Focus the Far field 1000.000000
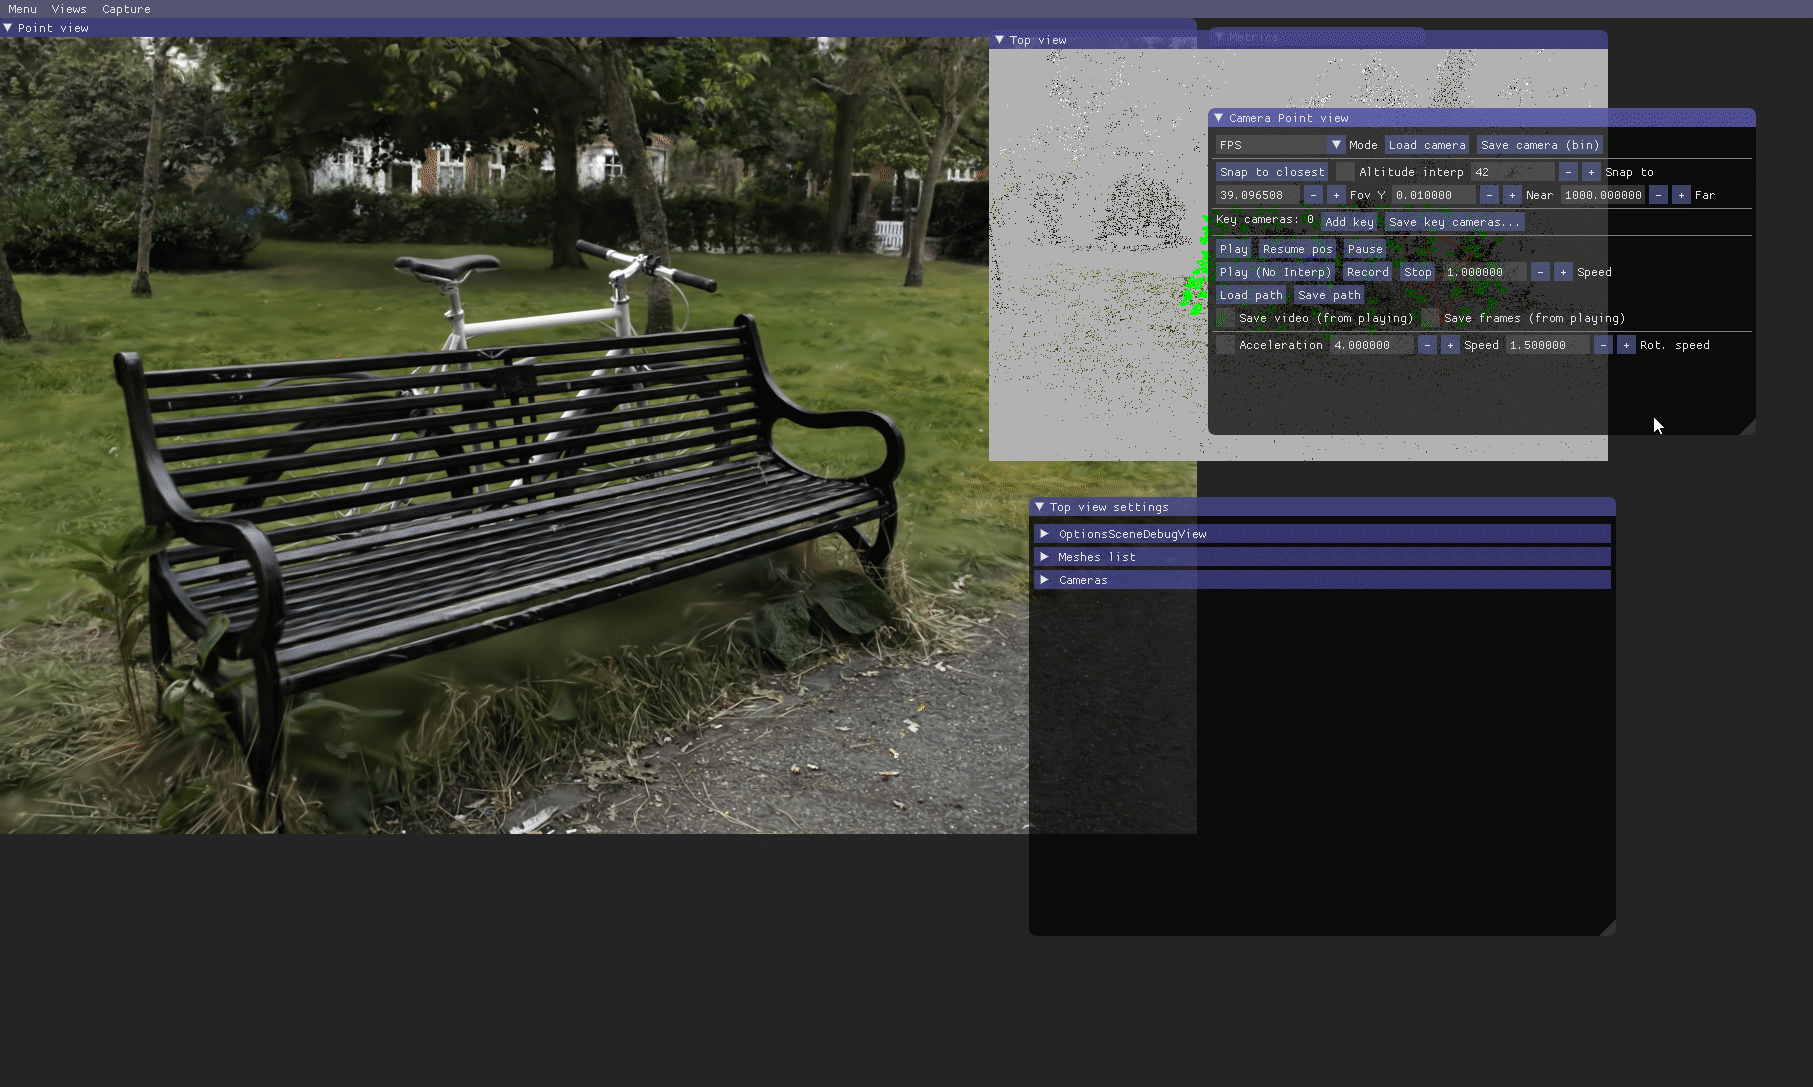The height and width of the screenshot is (1087, 1813). point(1603,195)
